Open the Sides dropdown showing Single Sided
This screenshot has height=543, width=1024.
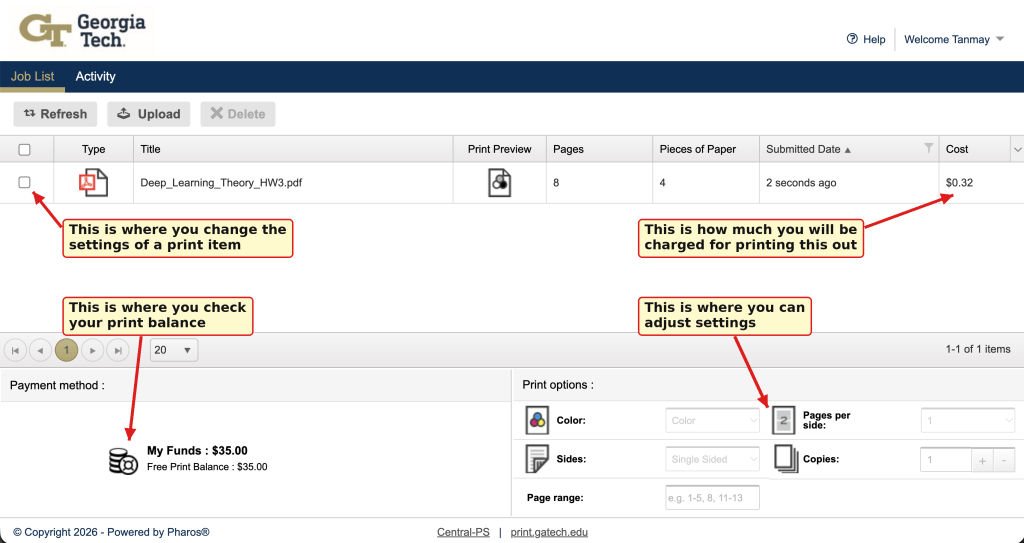712,459
